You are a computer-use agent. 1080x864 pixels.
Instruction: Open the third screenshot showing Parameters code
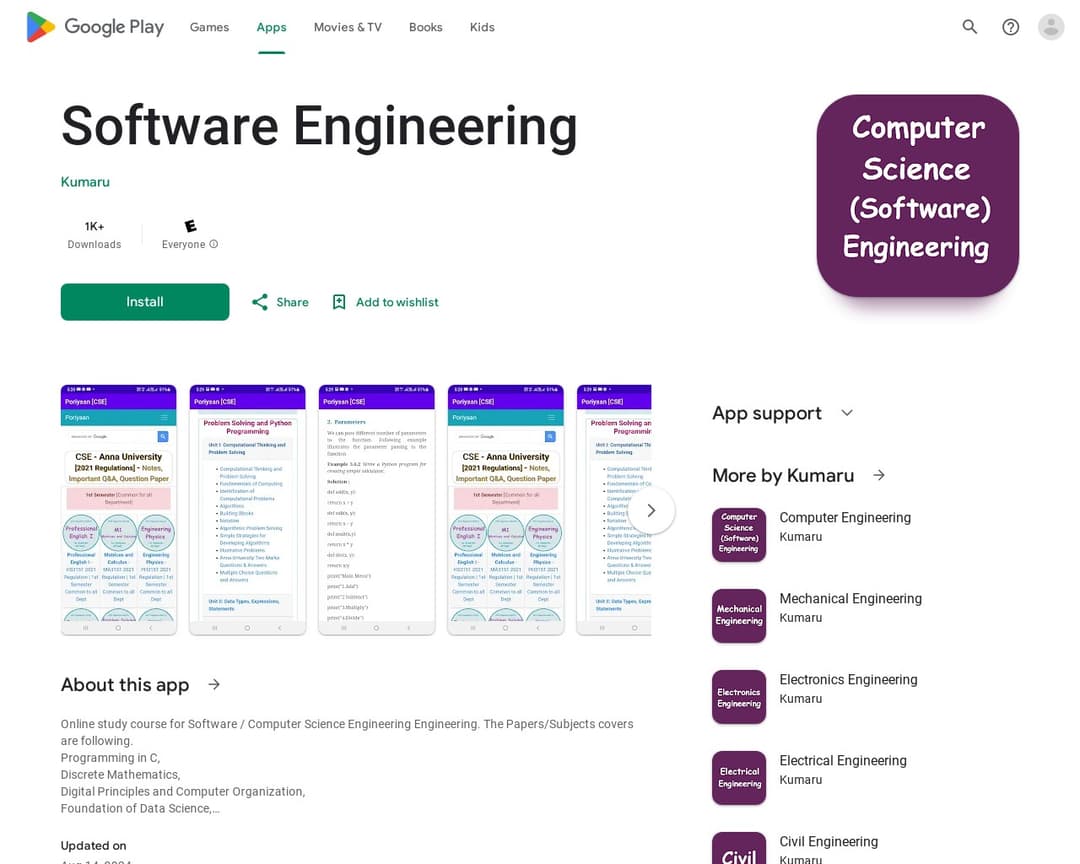[x=377, y=510]
